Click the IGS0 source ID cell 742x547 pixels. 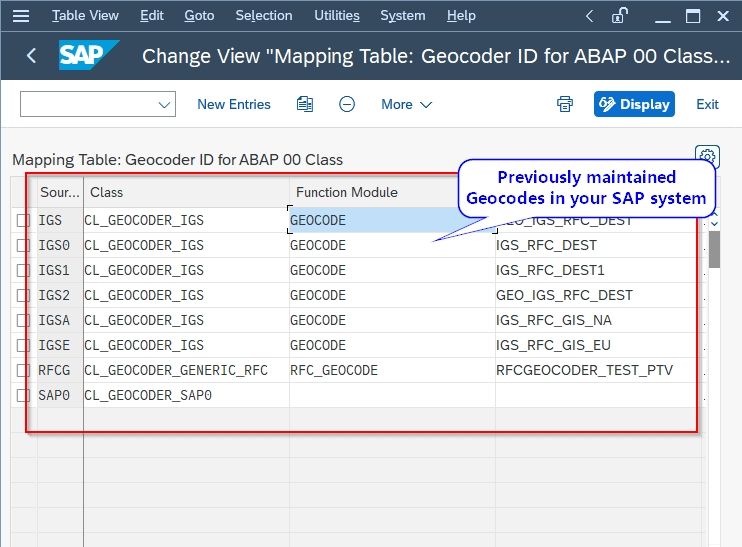pyautogui.click(x=60, y=246)
